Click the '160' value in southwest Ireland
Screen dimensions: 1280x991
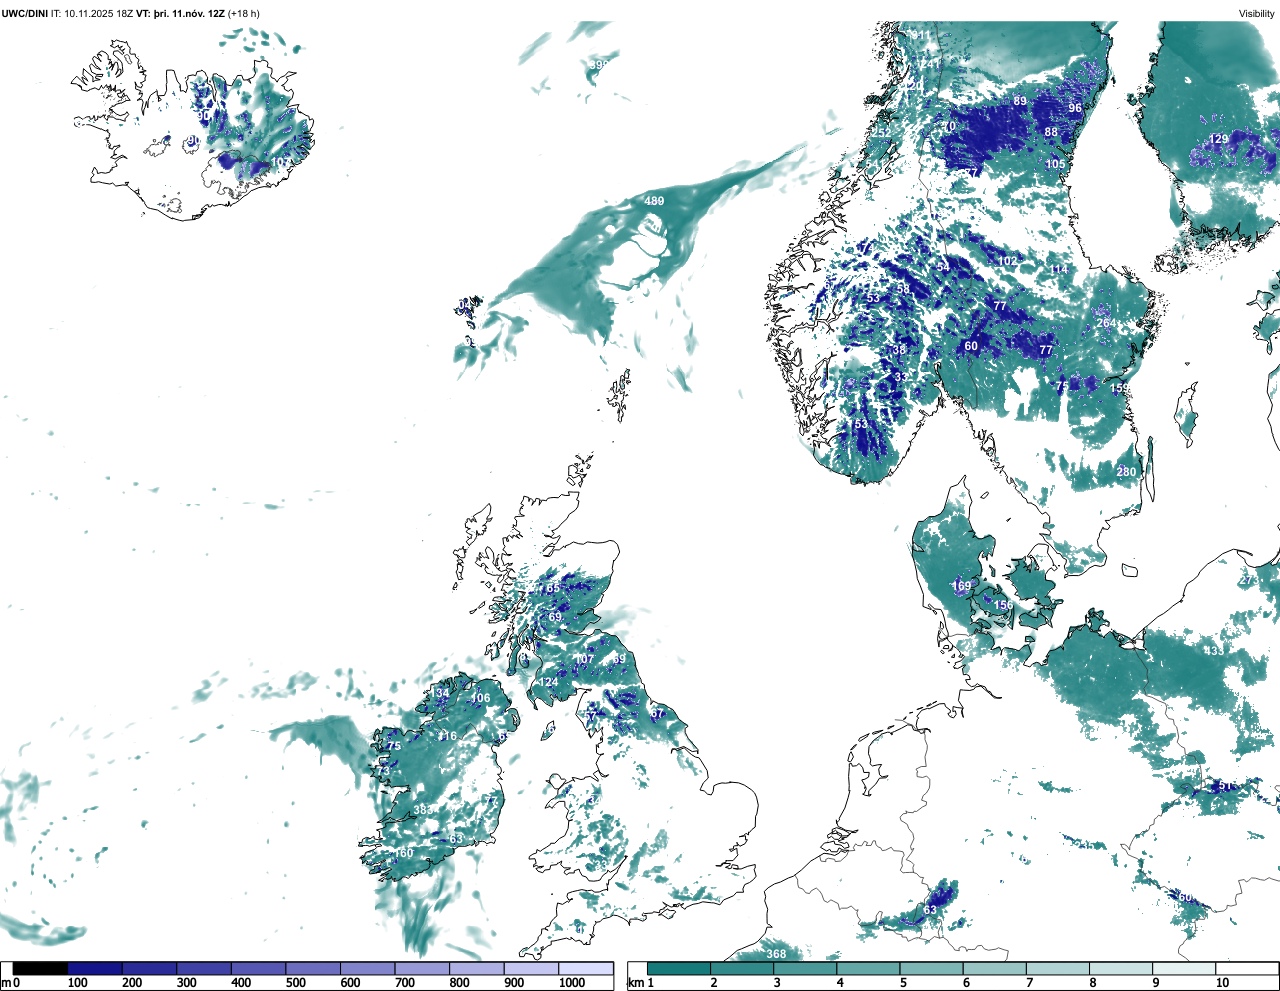404,853
